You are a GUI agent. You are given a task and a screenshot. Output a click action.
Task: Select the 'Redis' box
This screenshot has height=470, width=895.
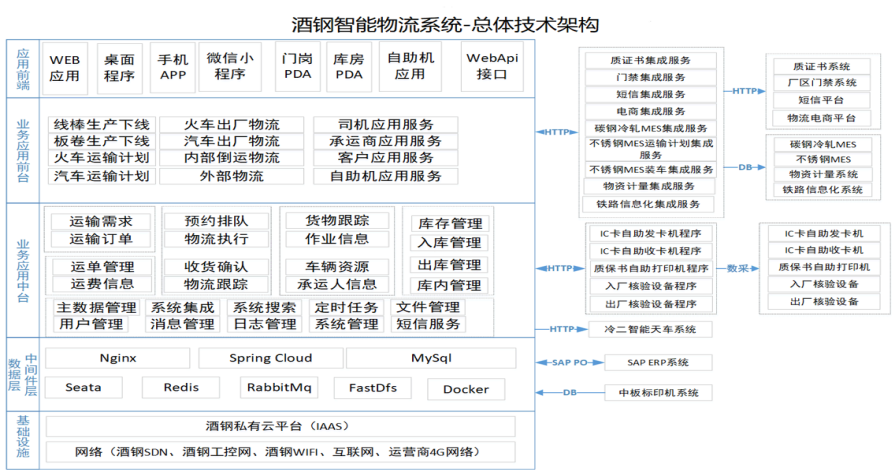coord(181,387)
